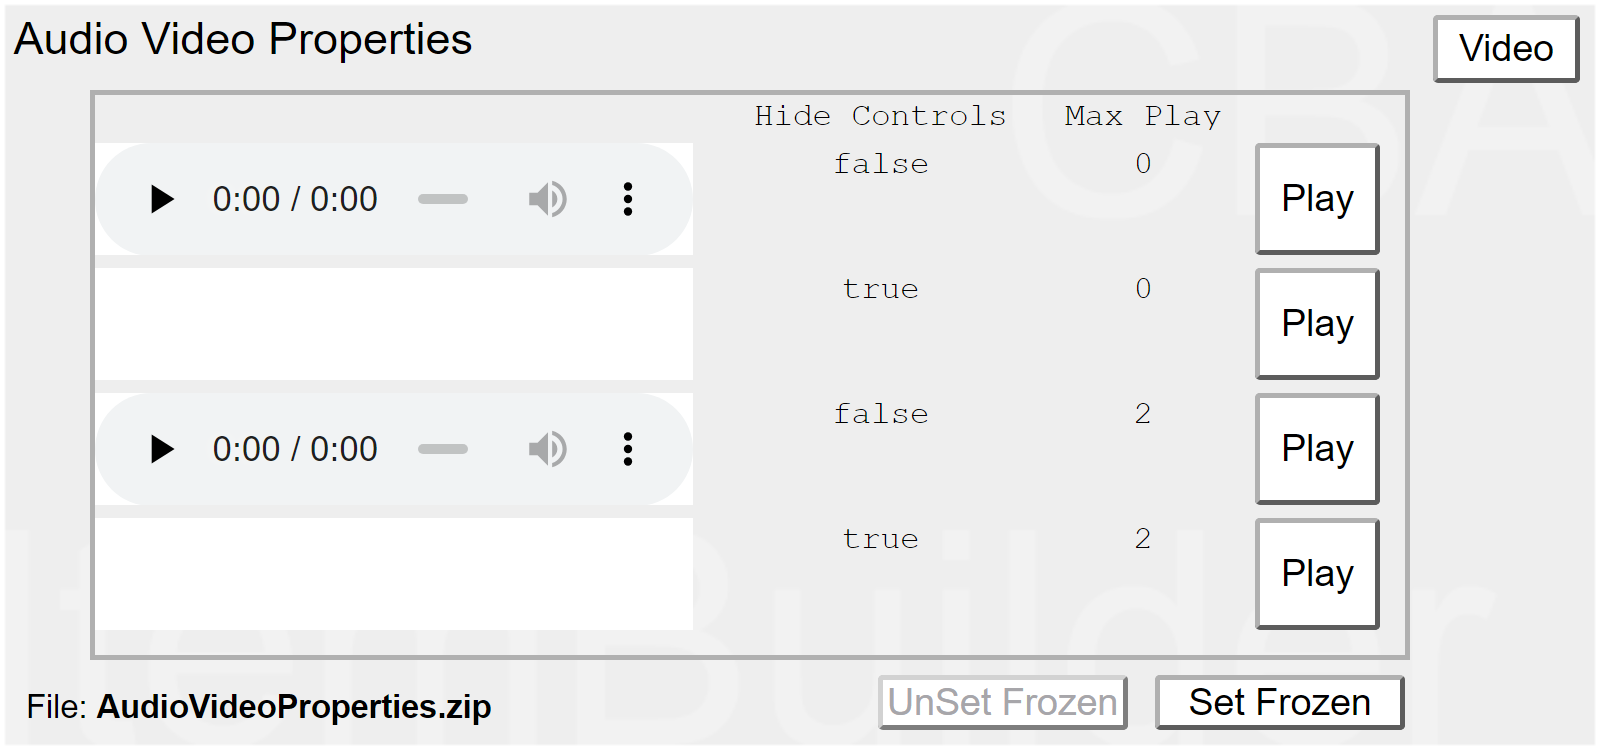Image resolution: width=1600 pixels, height=750 pixels.
Task: Click the first audio player's time display
Action: click(x=295, y=199)
